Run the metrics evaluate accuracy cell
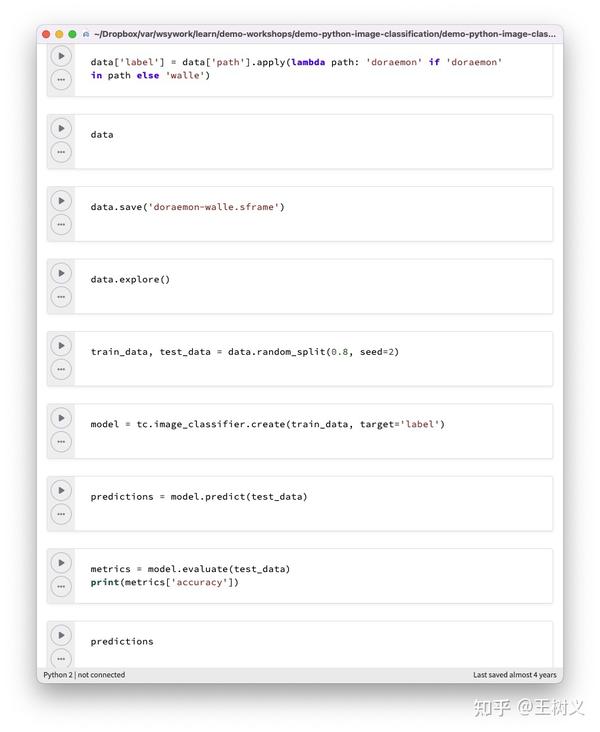This screenshot has width=600, height=732. (61, 563)
